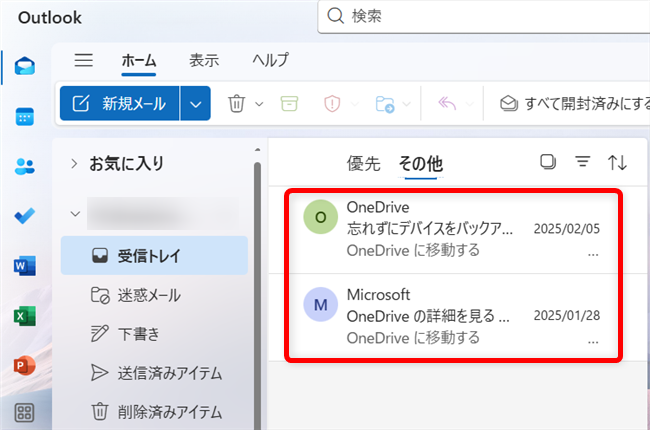Click the trash Delete icon in toolbar
The height and width of the screenshot is (430, 650).
point(237,103)
